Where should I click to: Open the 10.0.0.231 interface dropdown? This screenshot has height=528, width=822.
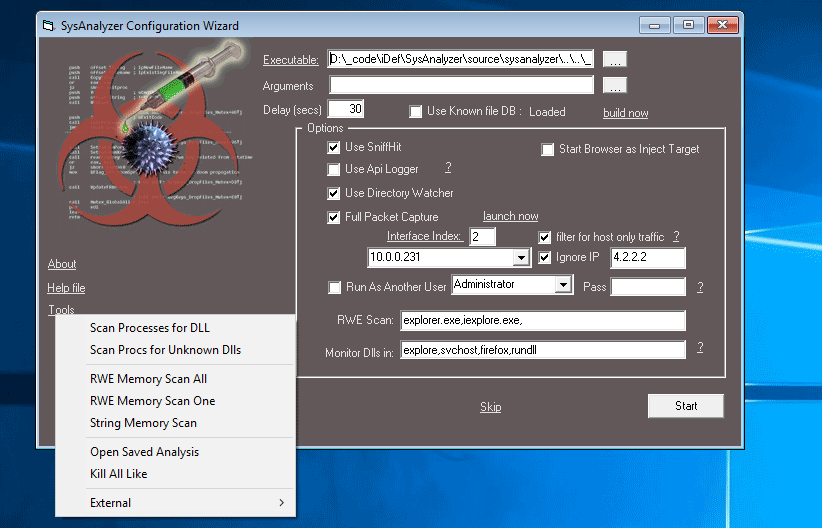(521, 257)
